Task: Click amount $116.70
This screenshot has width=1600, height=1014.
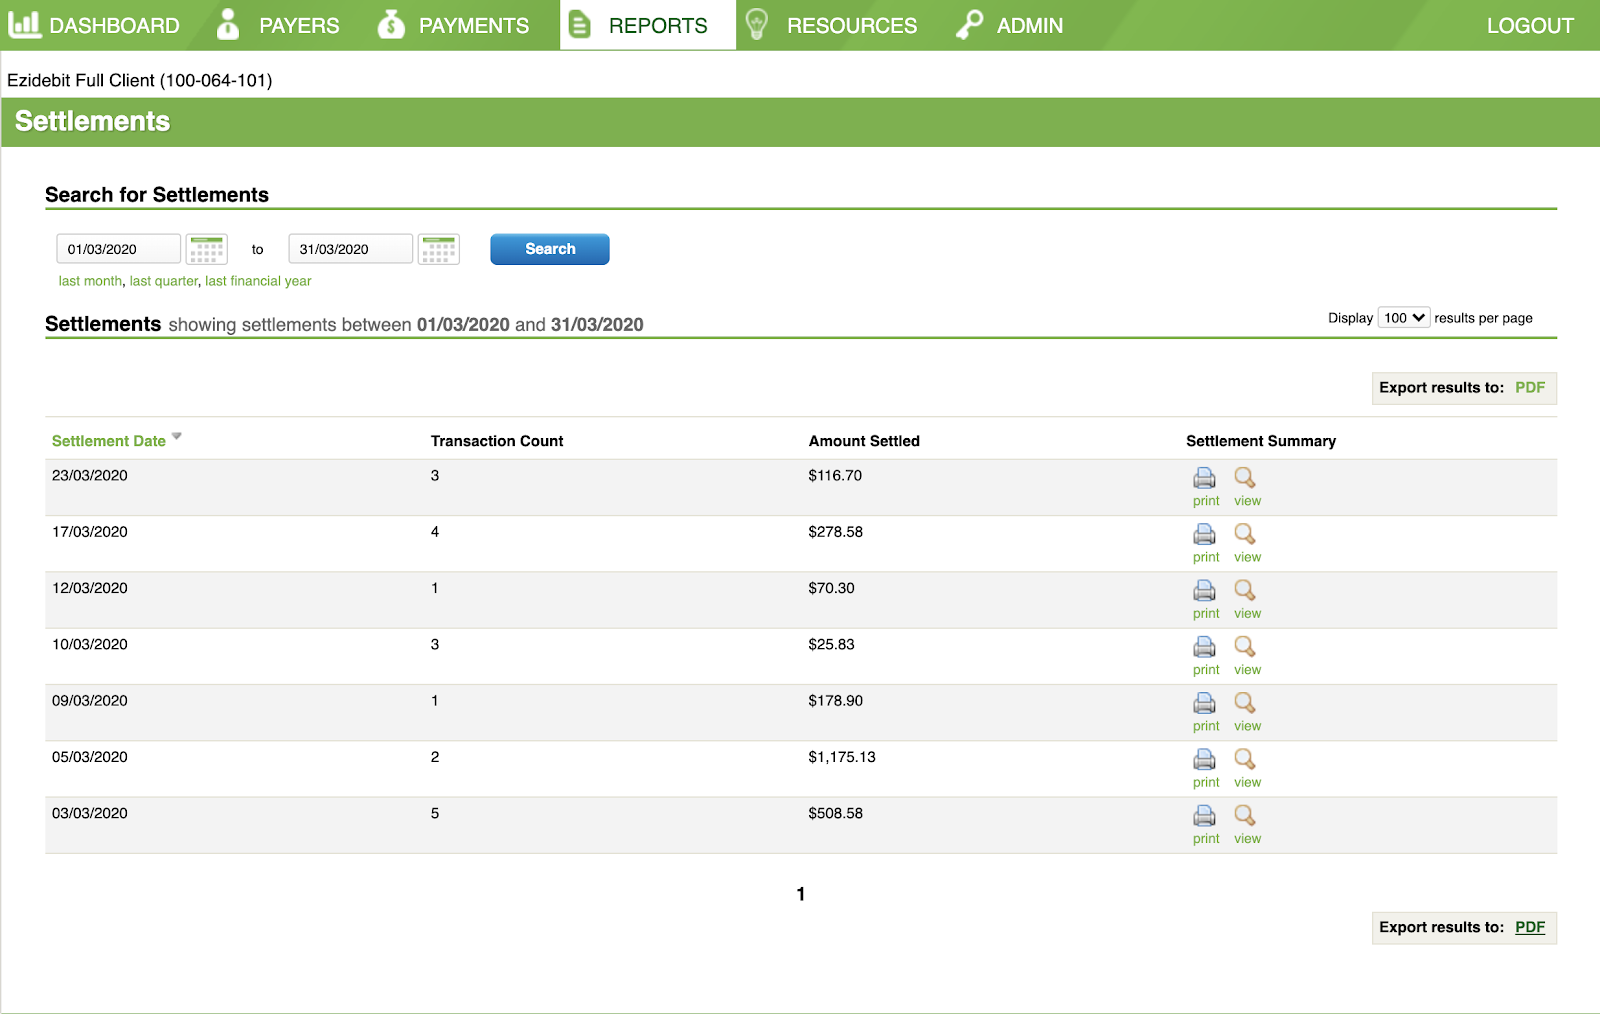Action: [835, 475]
